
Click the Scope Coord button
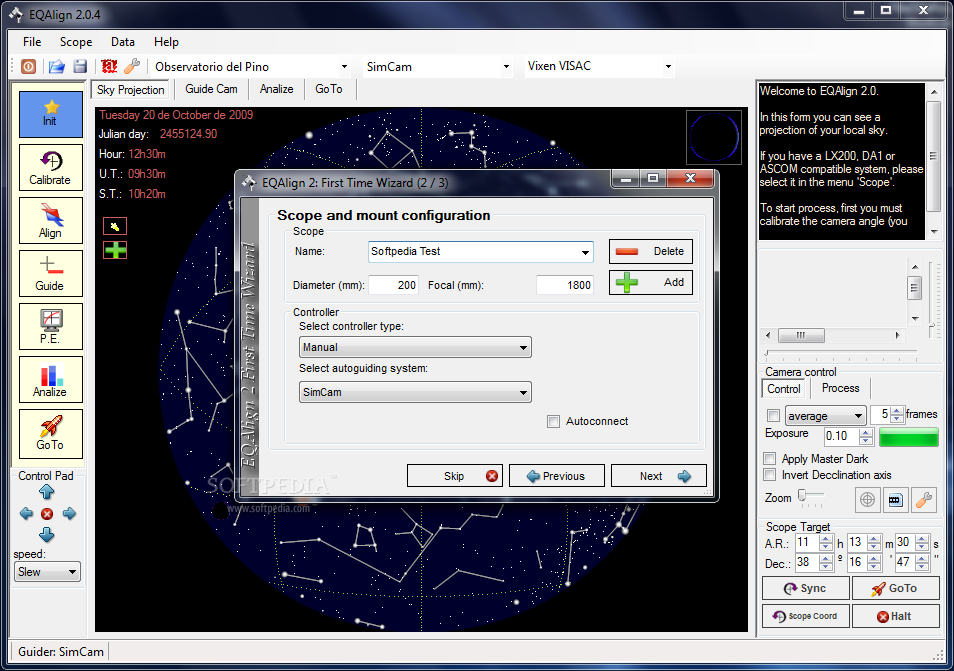(x=806, y=616)
